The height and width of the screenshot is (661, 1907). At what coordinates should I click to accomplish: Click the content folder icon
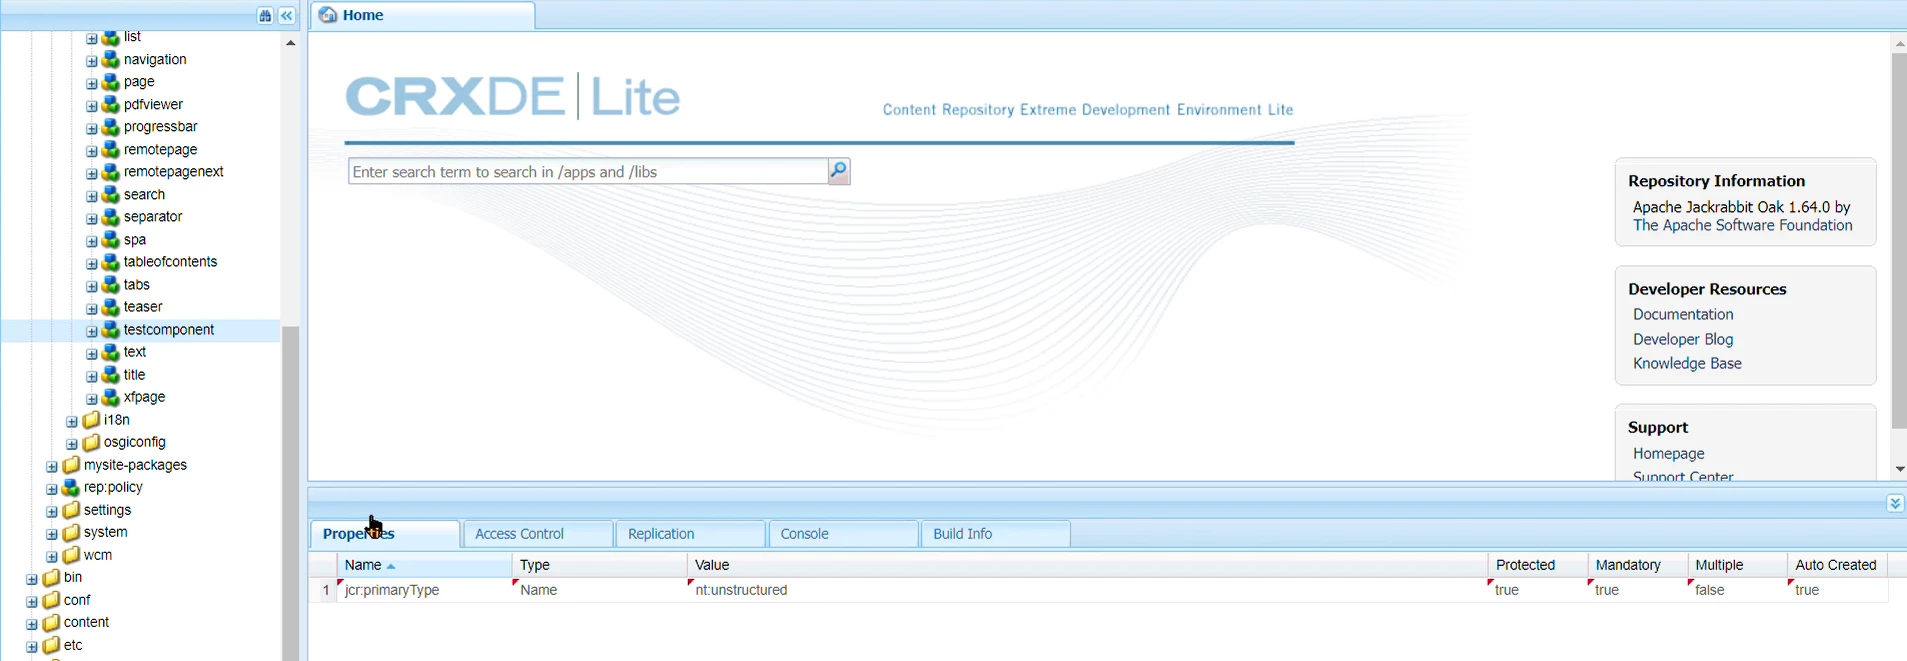(x=51, y=622)
